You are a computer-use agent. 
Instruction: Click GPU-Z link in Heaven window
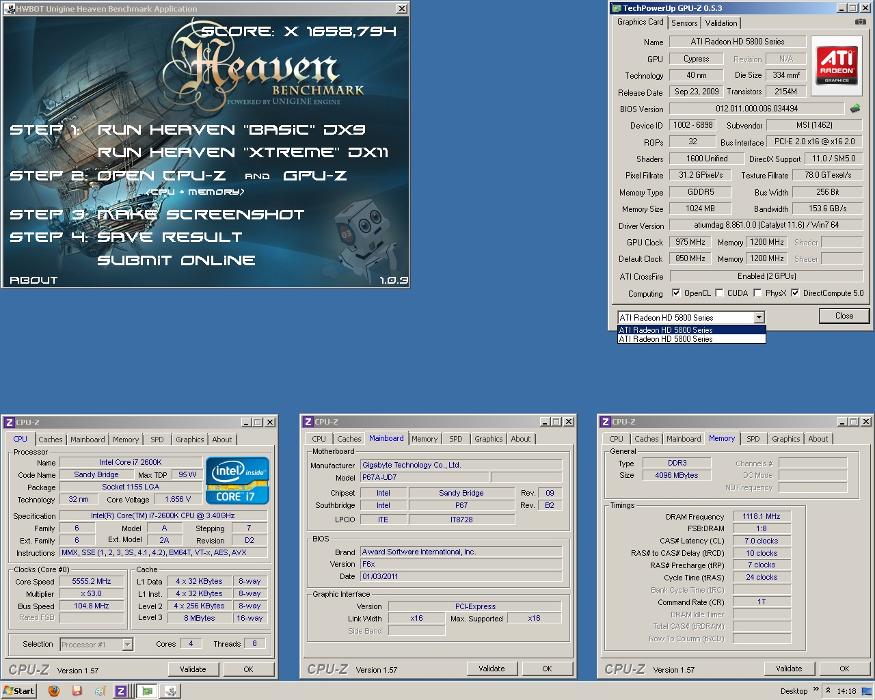315,175
